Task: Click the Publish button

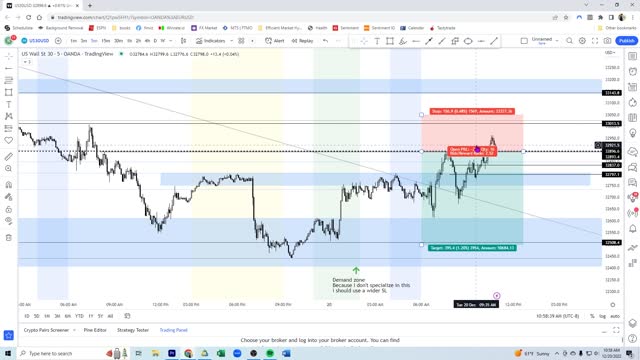Action: click(627, 41)
